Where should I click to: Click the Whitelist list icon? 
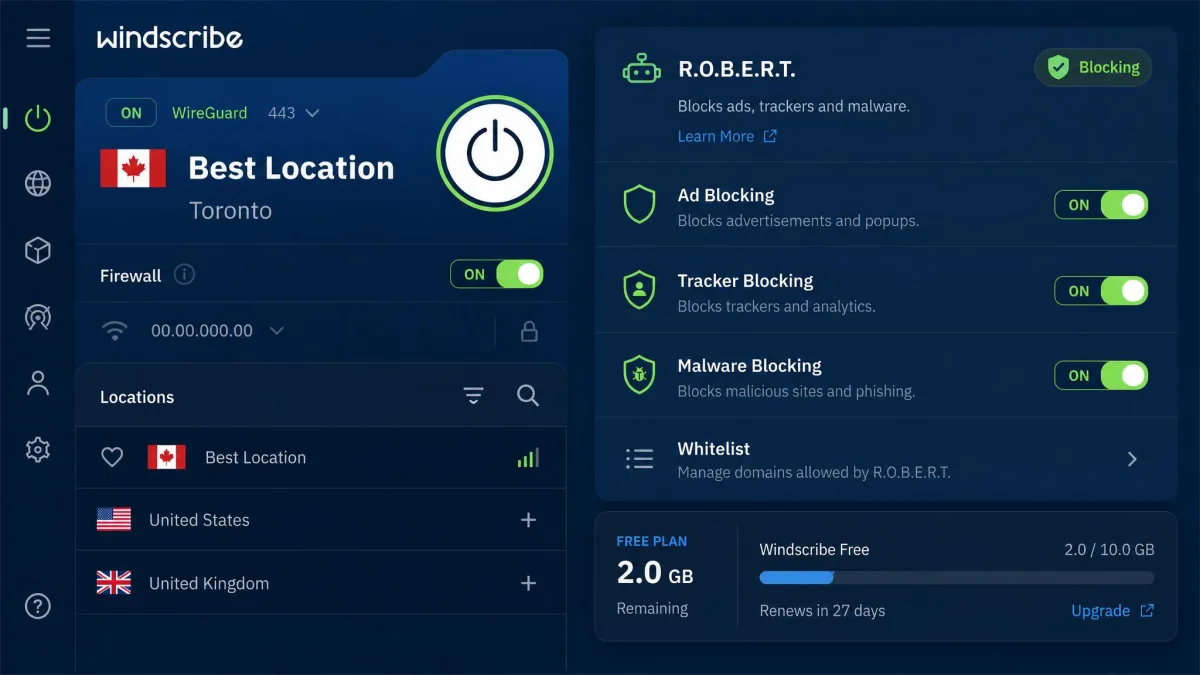coord(639,459)
